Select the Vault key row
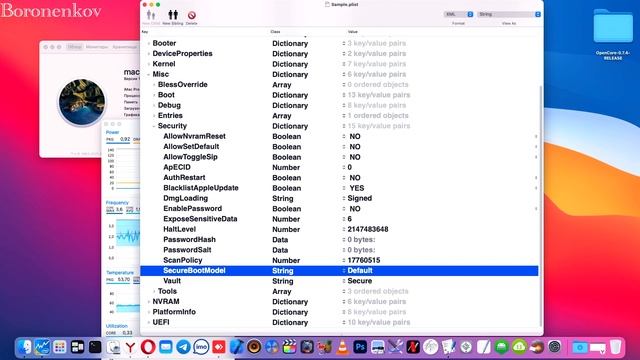Viewport: 640px width, 360px height. tap(172, 281)
